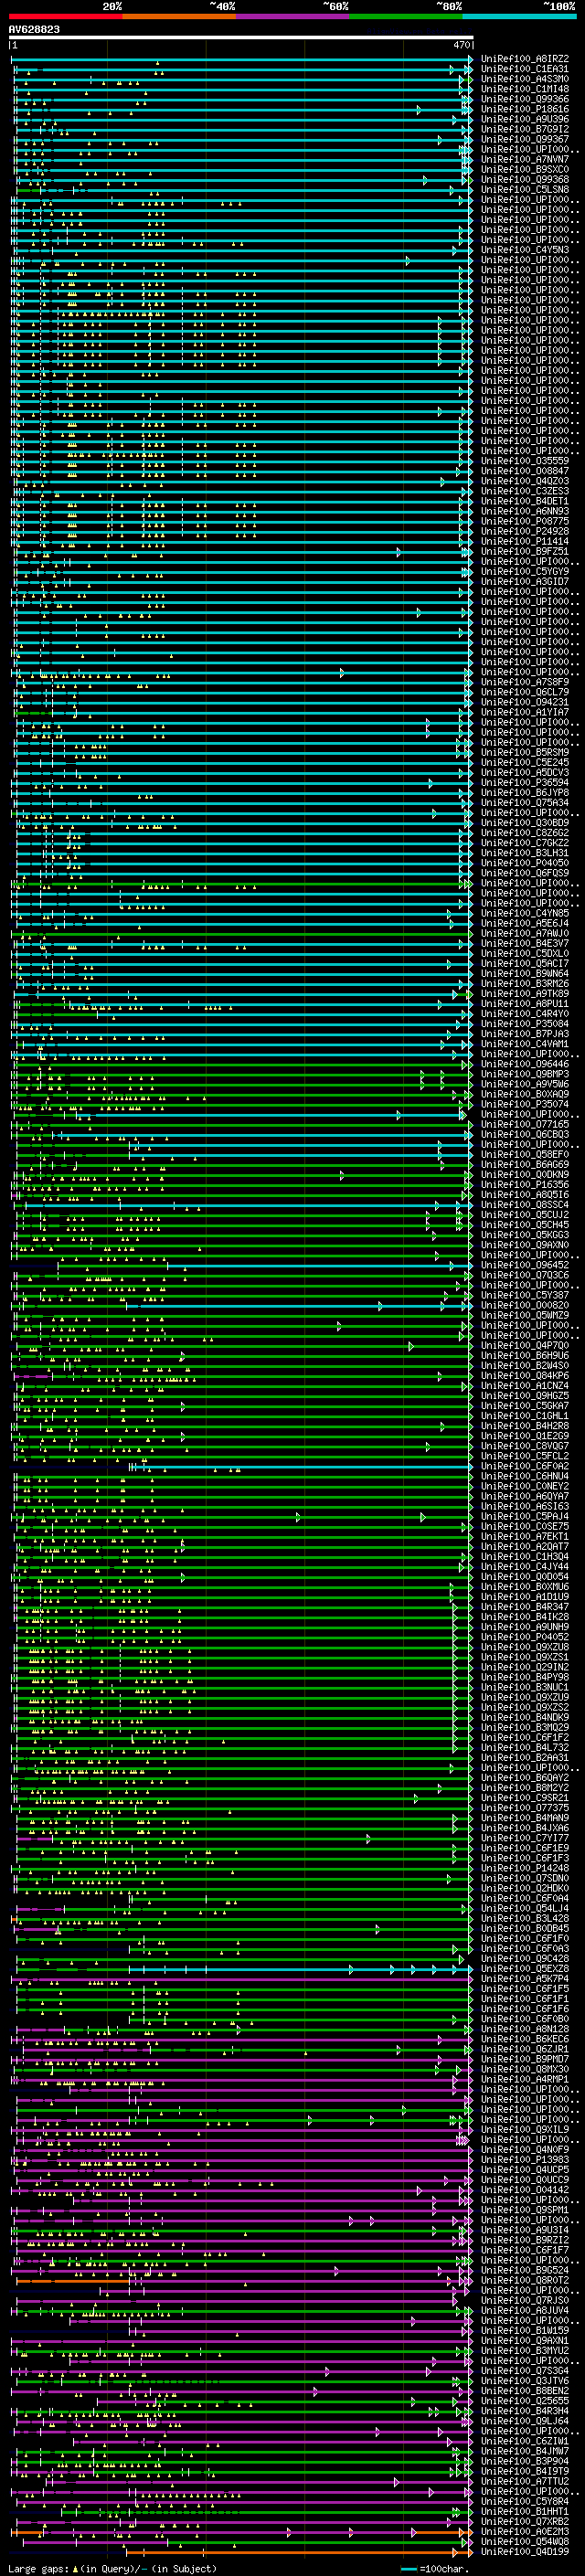Screen dimensions: 585x2576
Task: Select the UniRef100_P35084 entry
Action: coord(525,1023)
